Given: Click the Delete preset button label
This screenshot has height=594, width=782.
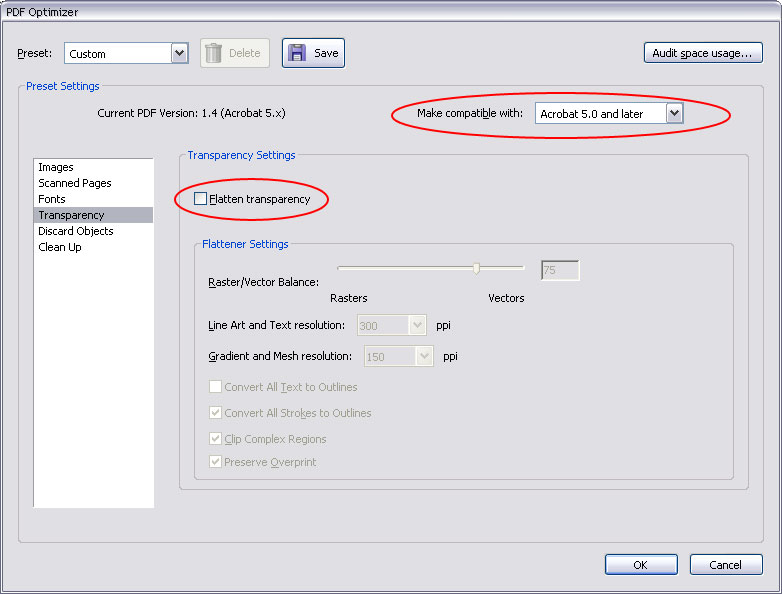Looking at the screenshot, I should [244, 53].
